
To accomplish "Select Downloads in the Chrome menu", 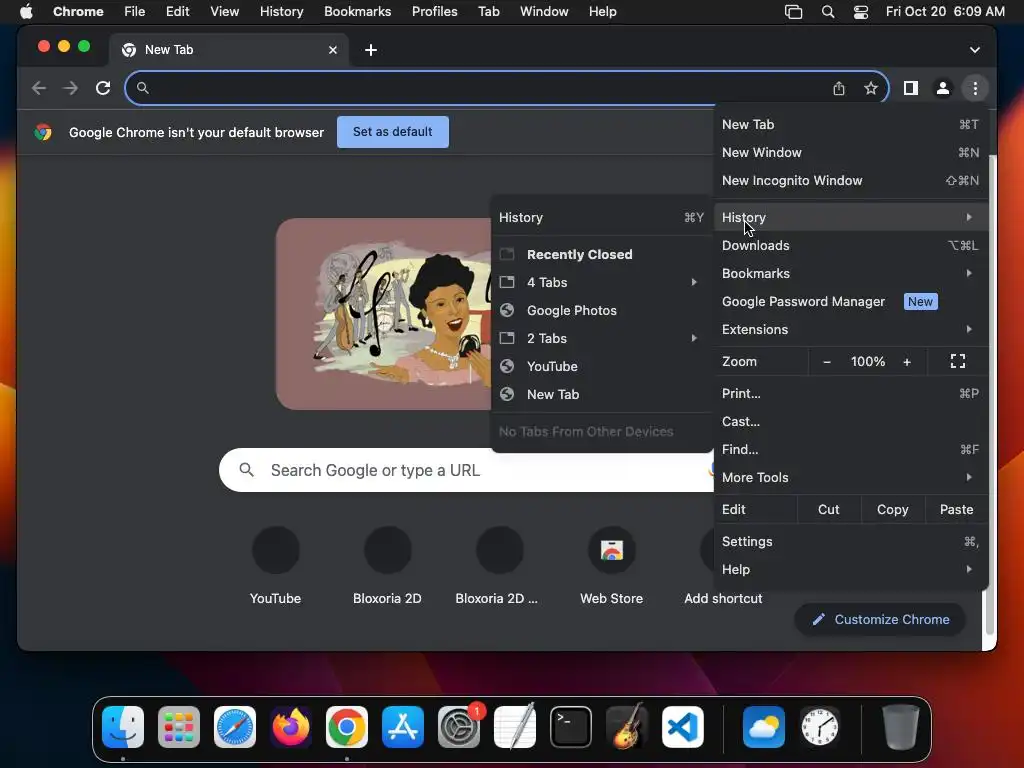I will tap(850, 246).
